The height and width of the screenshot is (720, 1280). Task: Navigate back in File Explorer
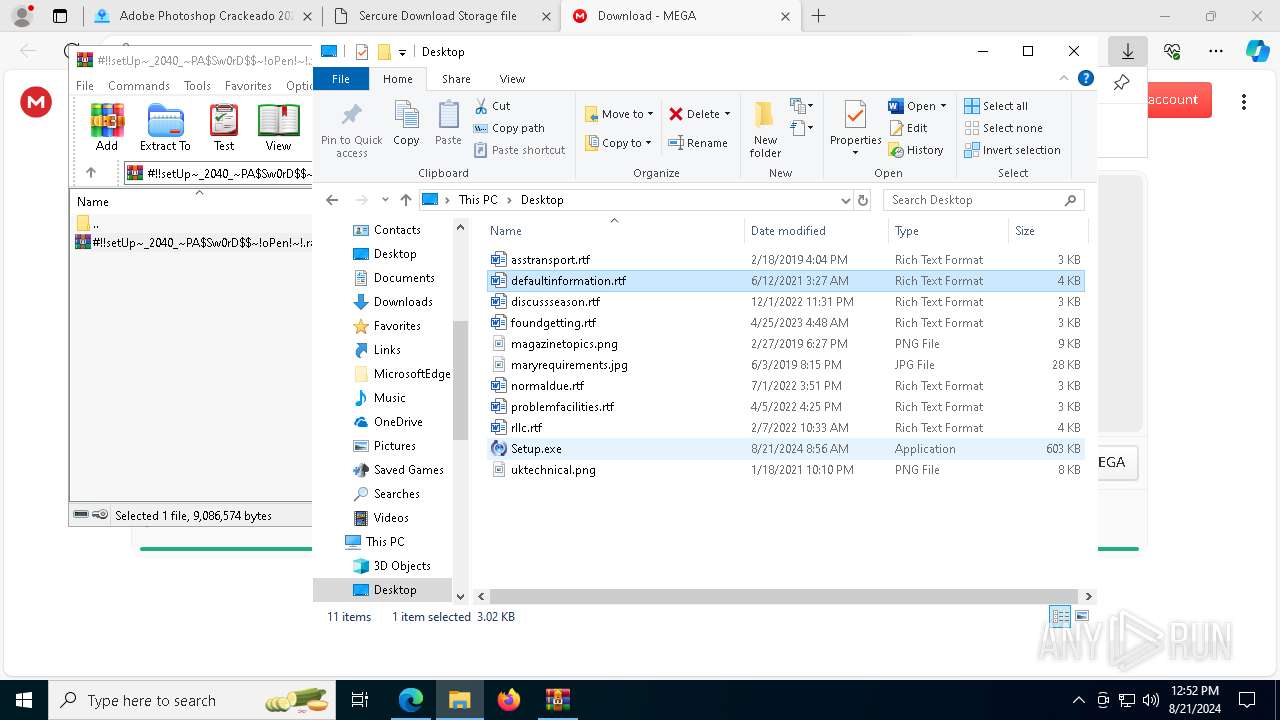pyautogui.click(x=332, y=200)
